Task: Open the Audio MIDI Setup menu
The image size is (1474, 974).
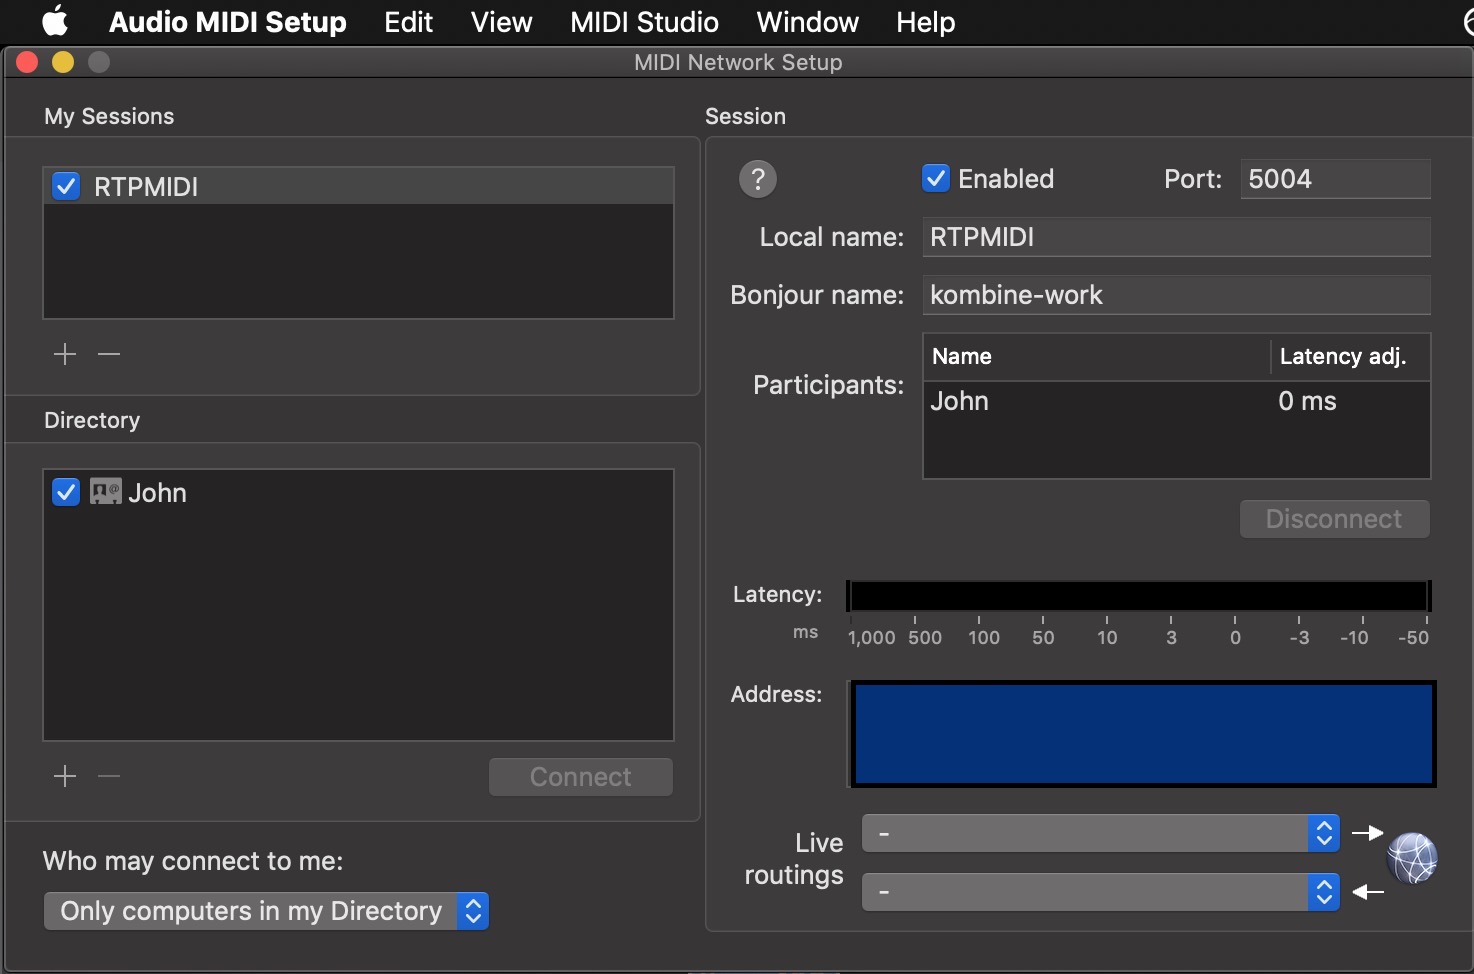Action: pos(227,22)
